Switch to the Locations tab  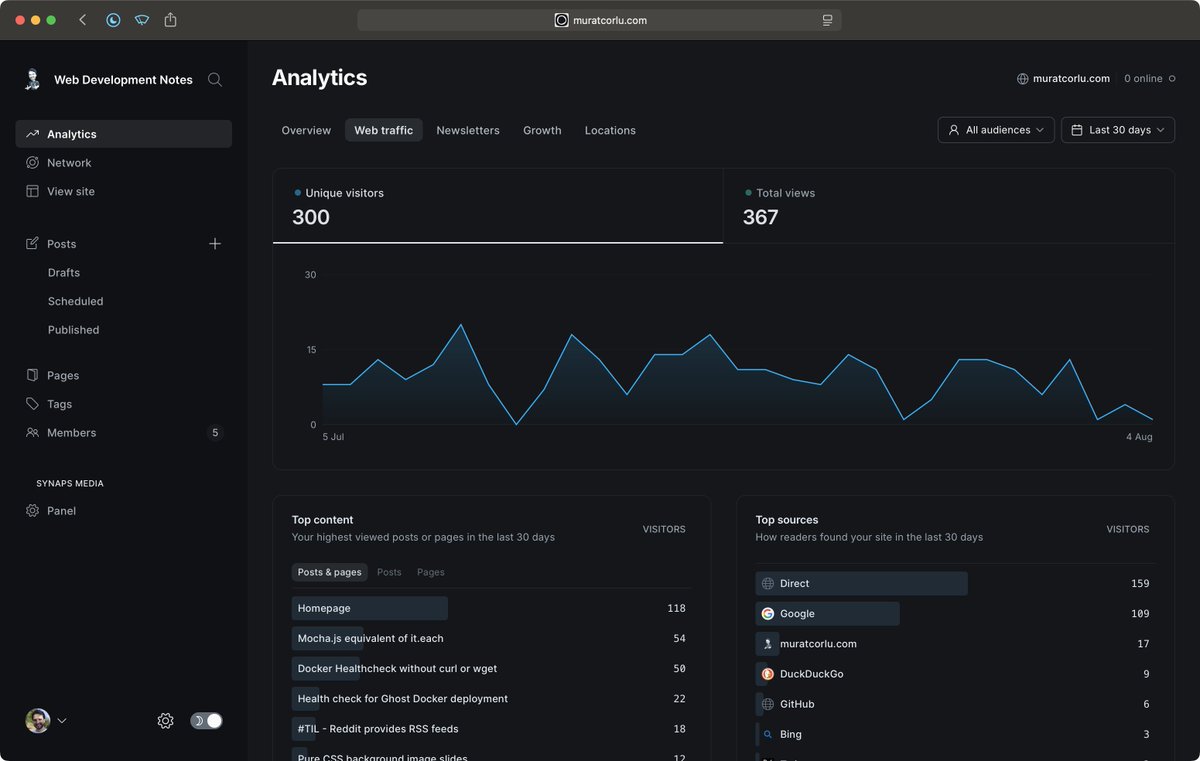[610, 131]
